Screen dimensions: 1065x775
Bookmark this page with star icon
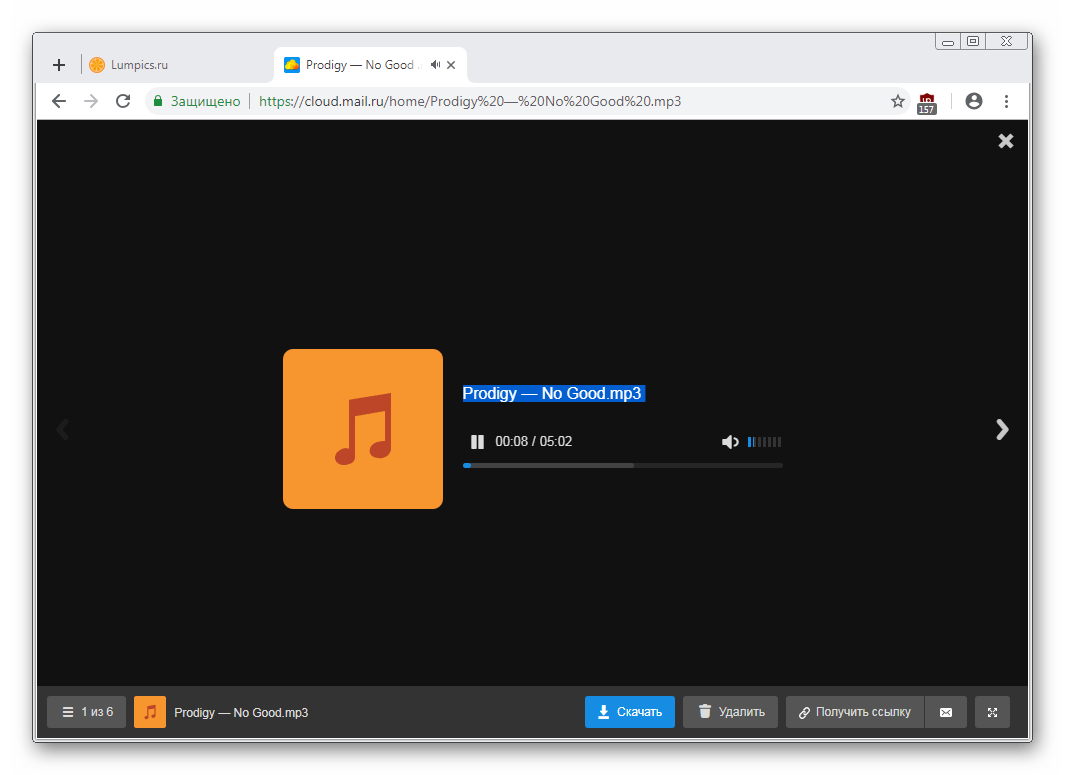897,101
